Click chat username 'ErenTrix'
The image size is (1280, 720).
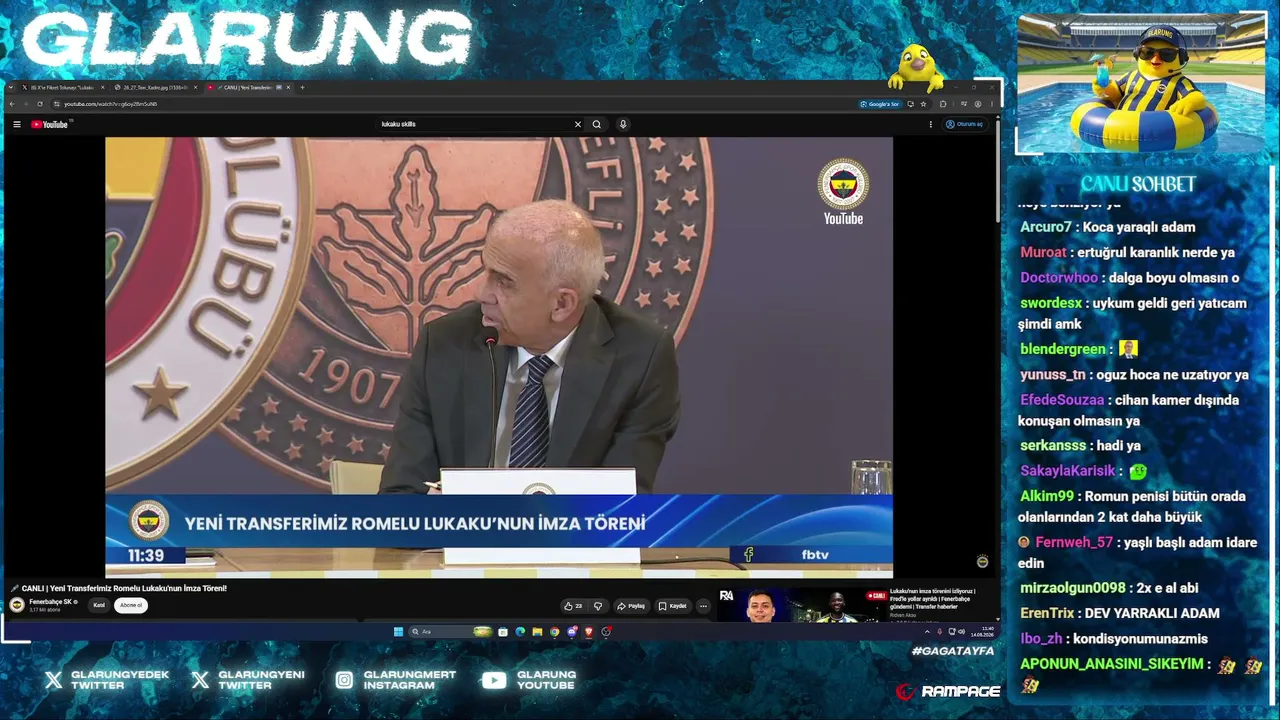[x=1047, y=613]
